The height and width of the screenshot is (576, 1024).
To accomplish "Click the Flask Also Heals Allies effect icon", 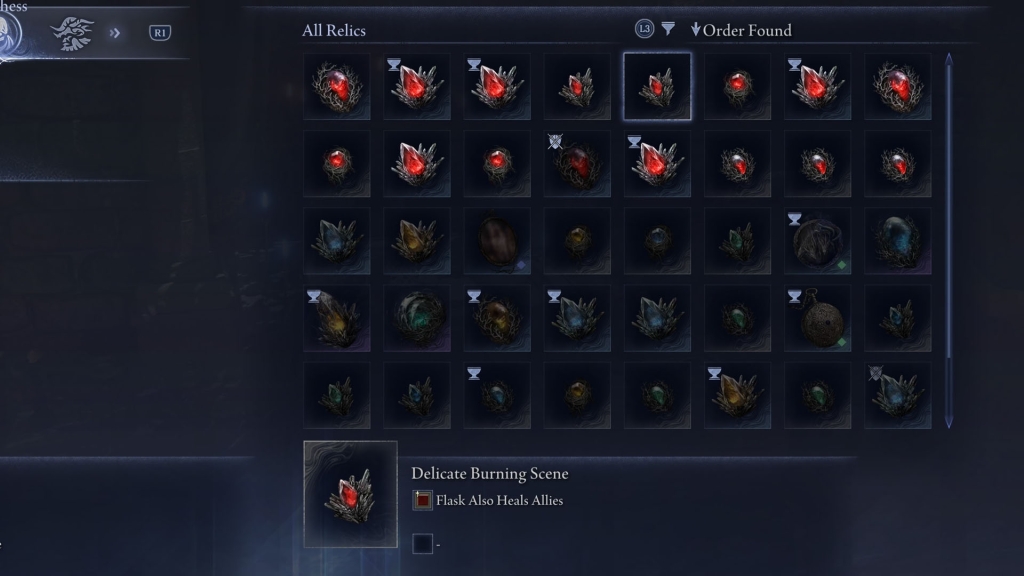I will [423, 500].
